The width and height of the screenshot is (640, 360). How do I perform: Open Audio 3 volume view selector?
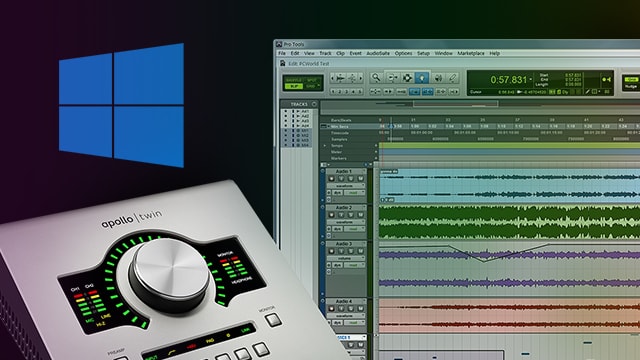[346, 258]
